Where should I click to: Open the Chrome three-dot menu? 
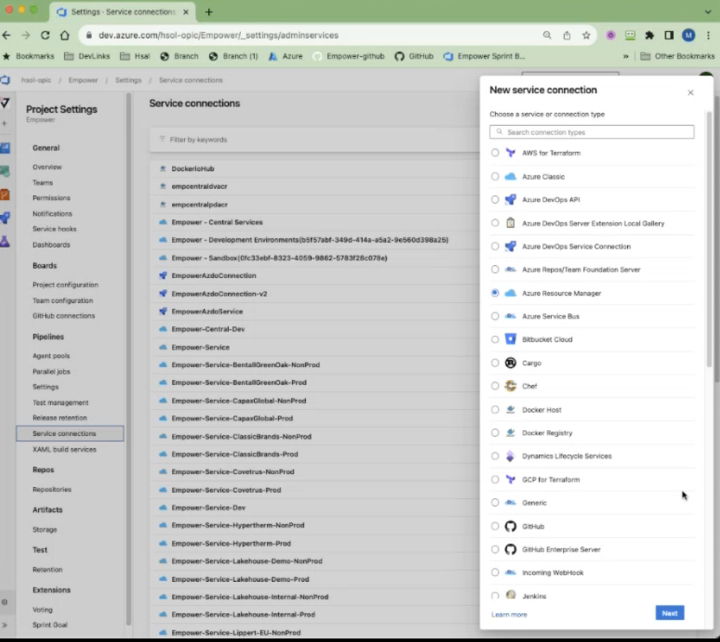point(708,35)
